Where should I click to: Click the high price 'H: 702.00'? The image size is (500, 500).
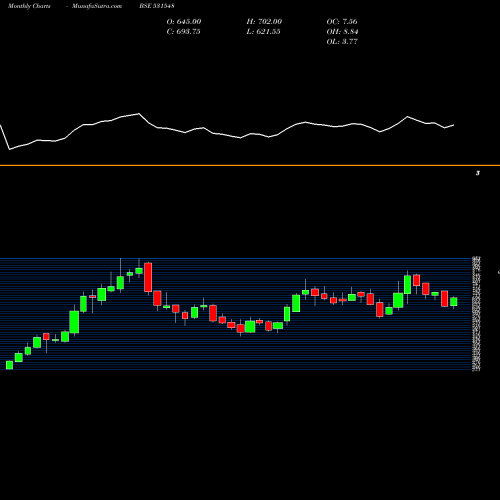click(x=264, y=21)
